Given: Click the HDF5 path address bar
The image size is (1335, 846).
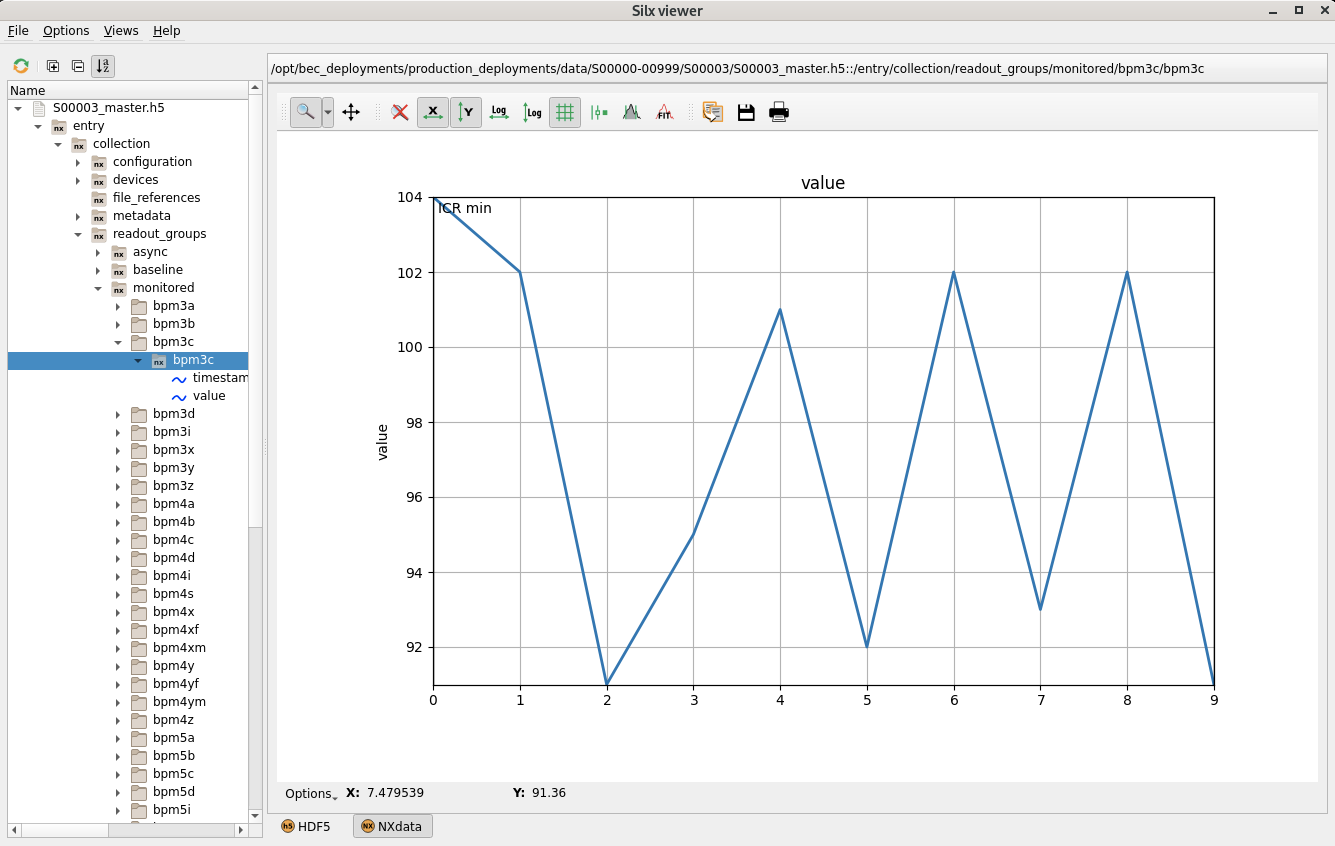Looking at the screenshot, I should tap(797, 69).
